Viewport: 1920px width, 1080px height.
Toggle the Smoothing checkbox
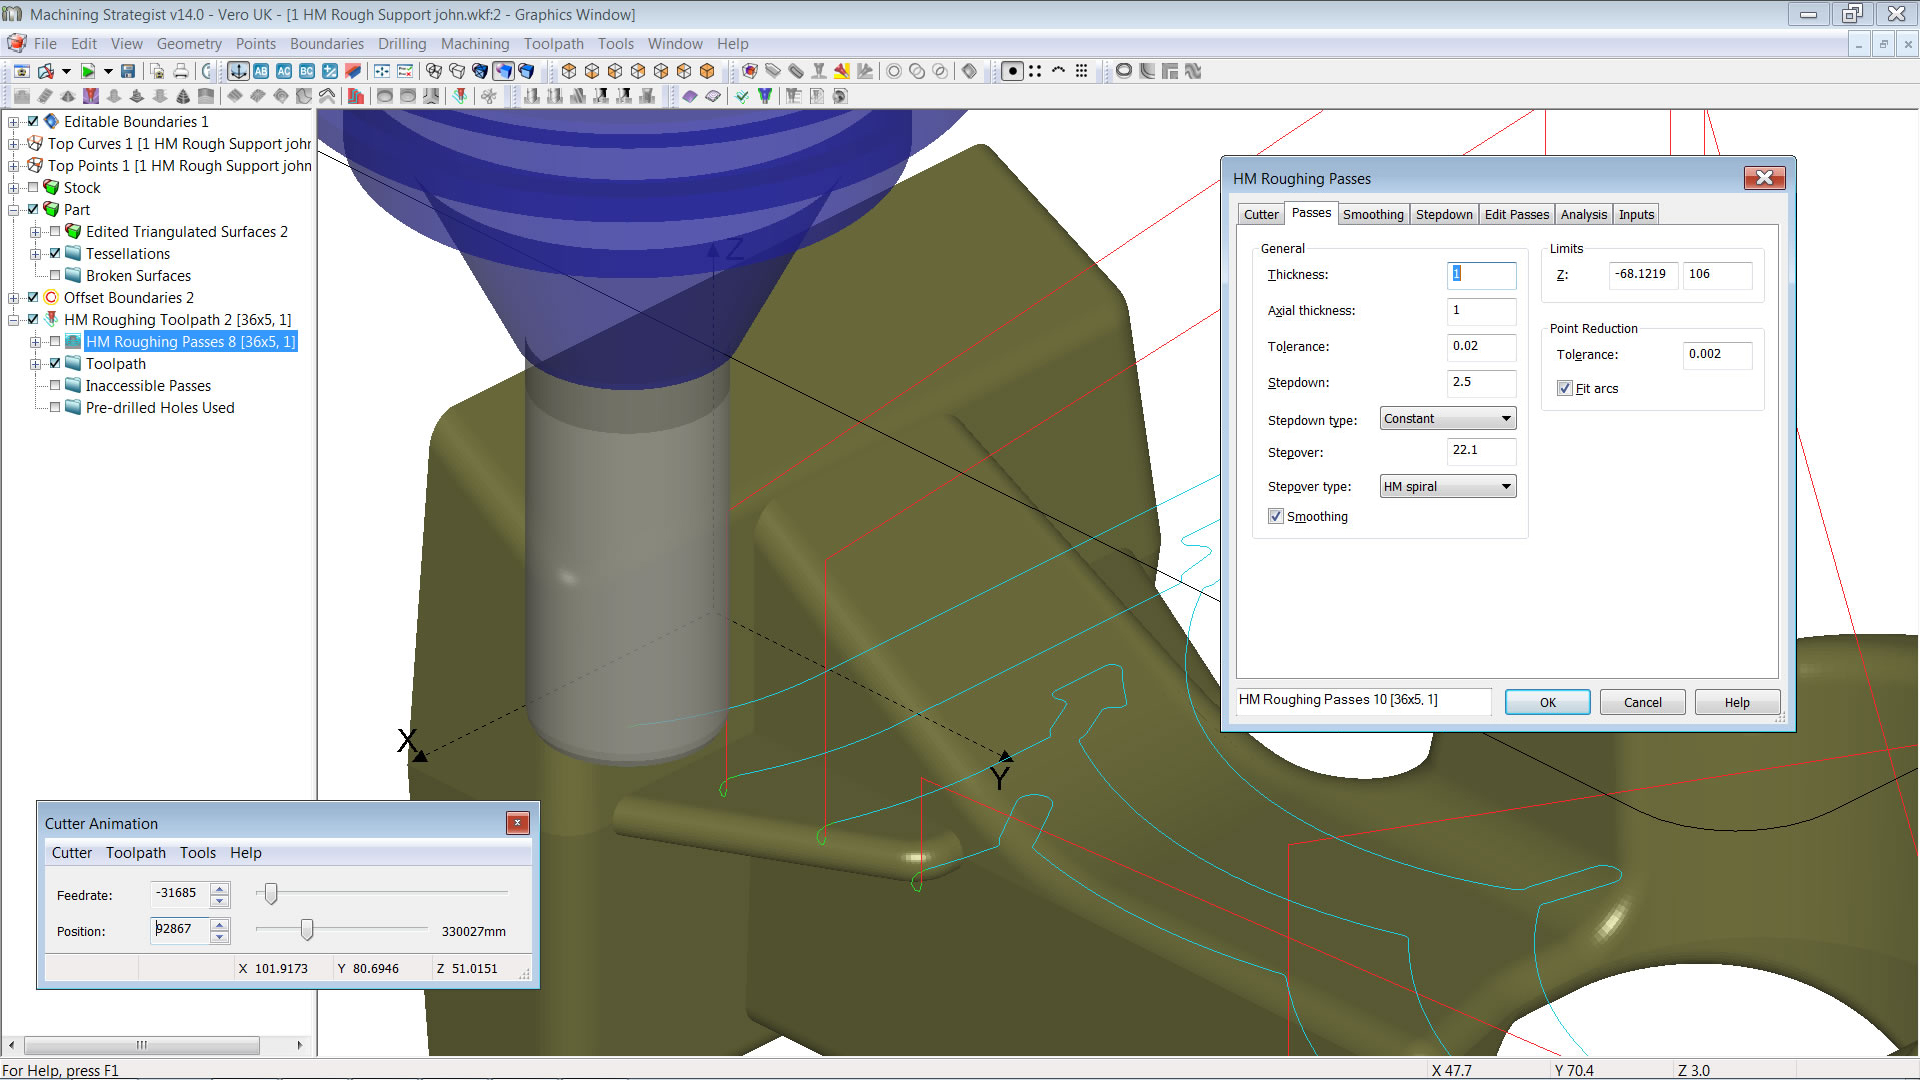pos(1276,517)
